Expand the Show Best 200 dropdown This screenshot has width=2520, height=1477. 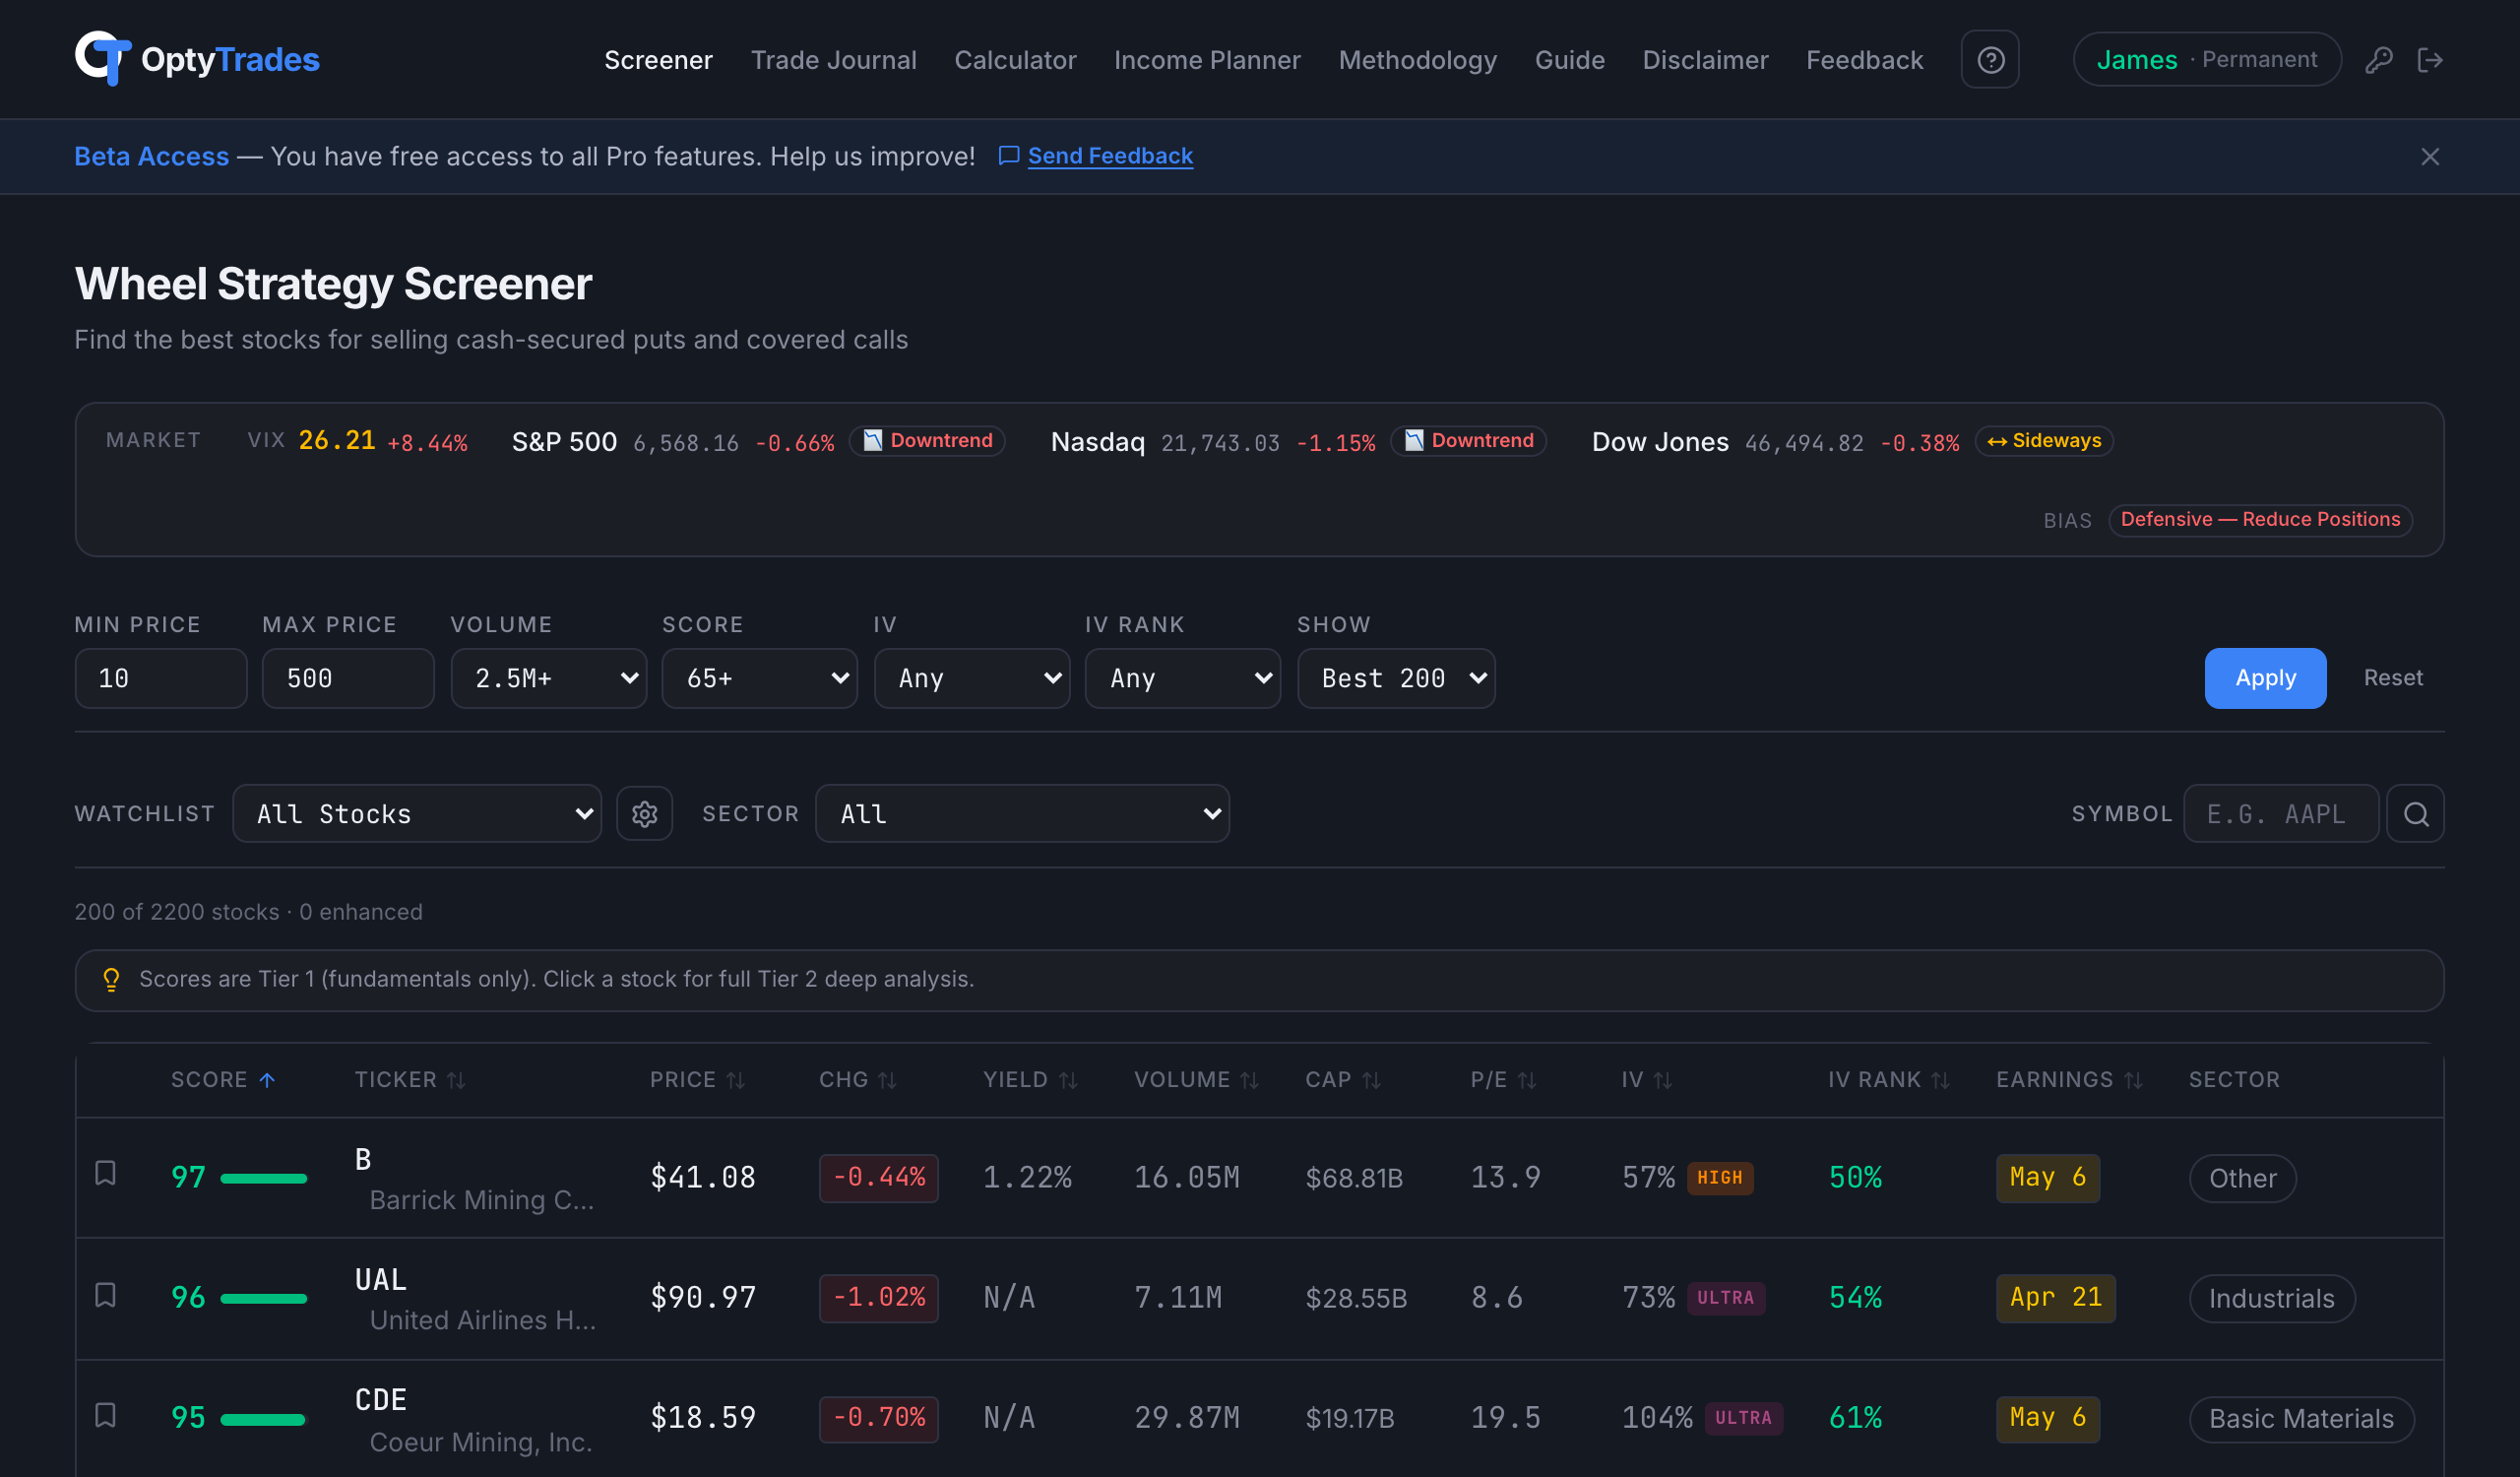1396,678
